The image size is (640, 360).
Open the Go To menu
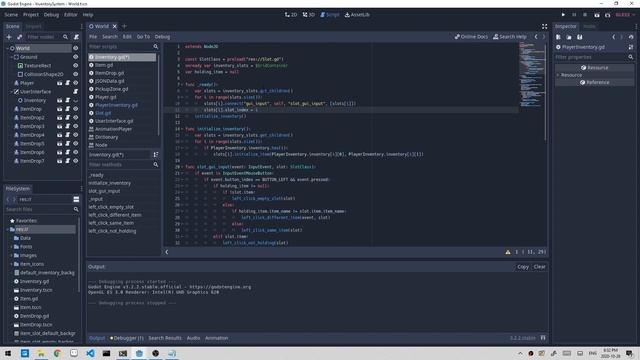click(x=143, y=37)
